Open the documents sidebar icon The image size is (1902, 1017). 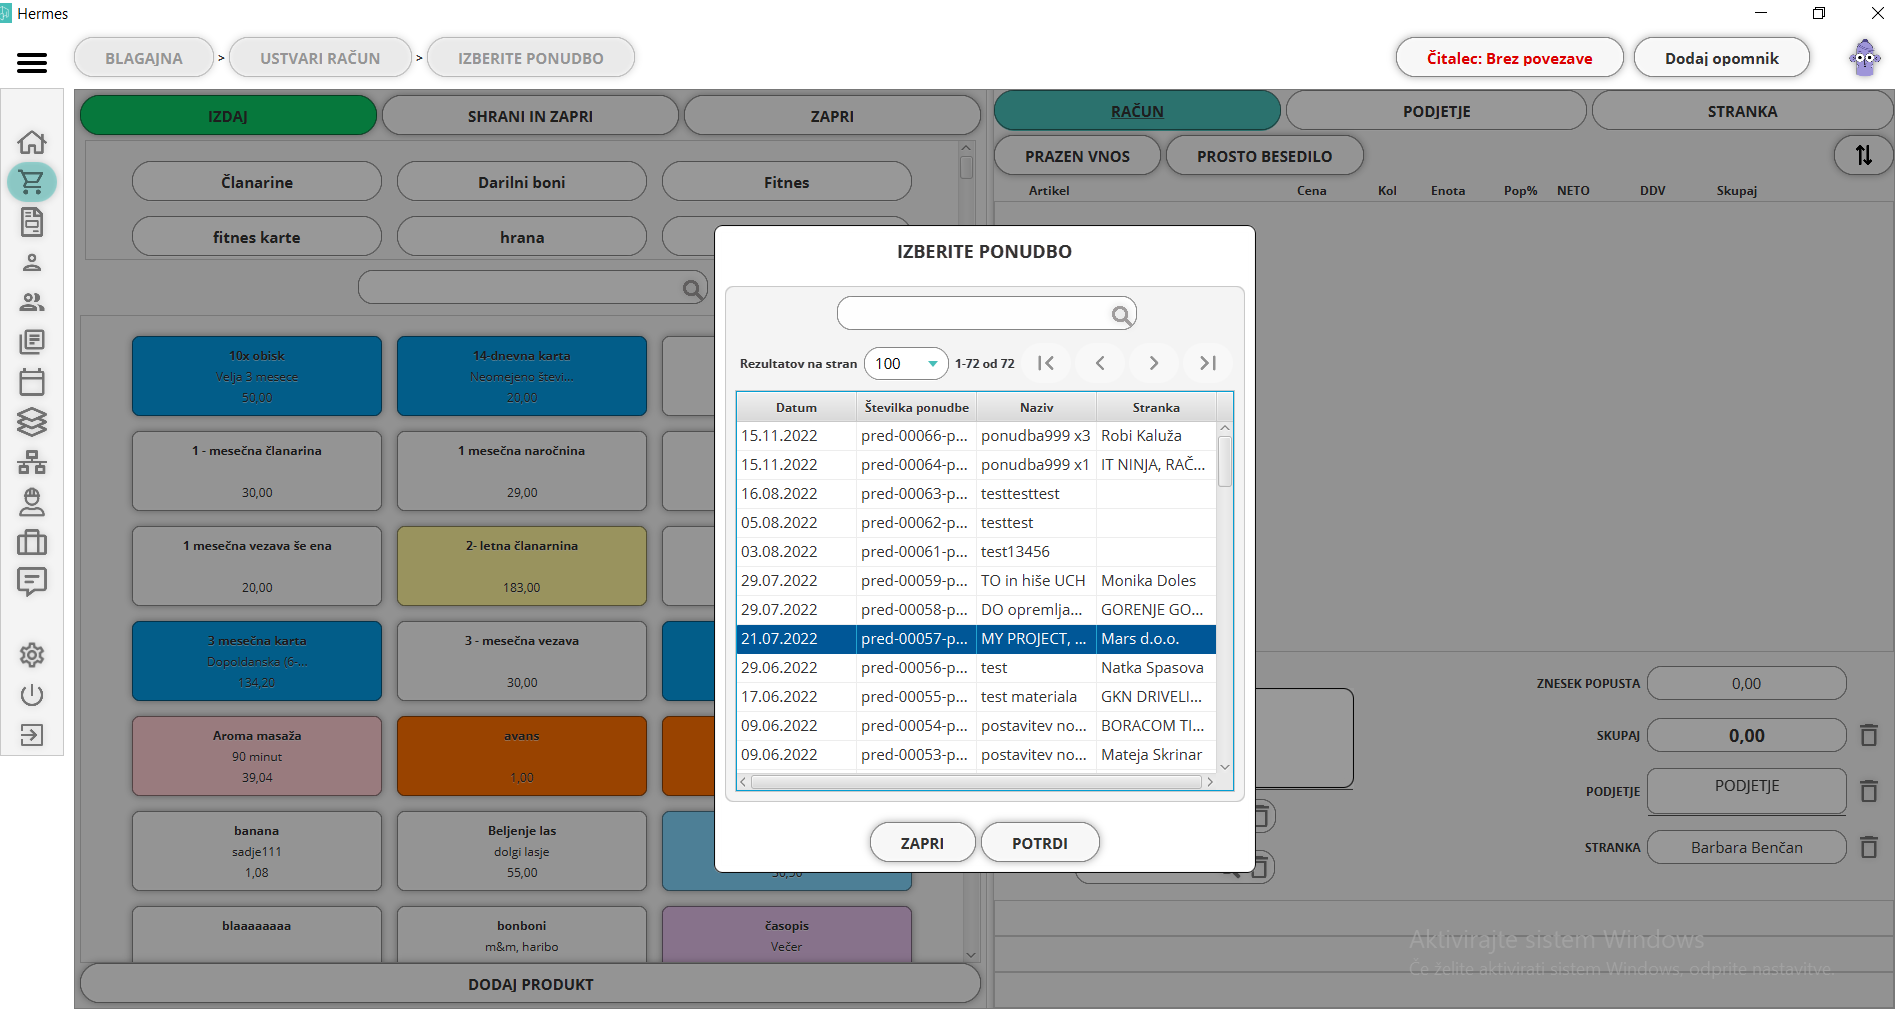point(32,222)
